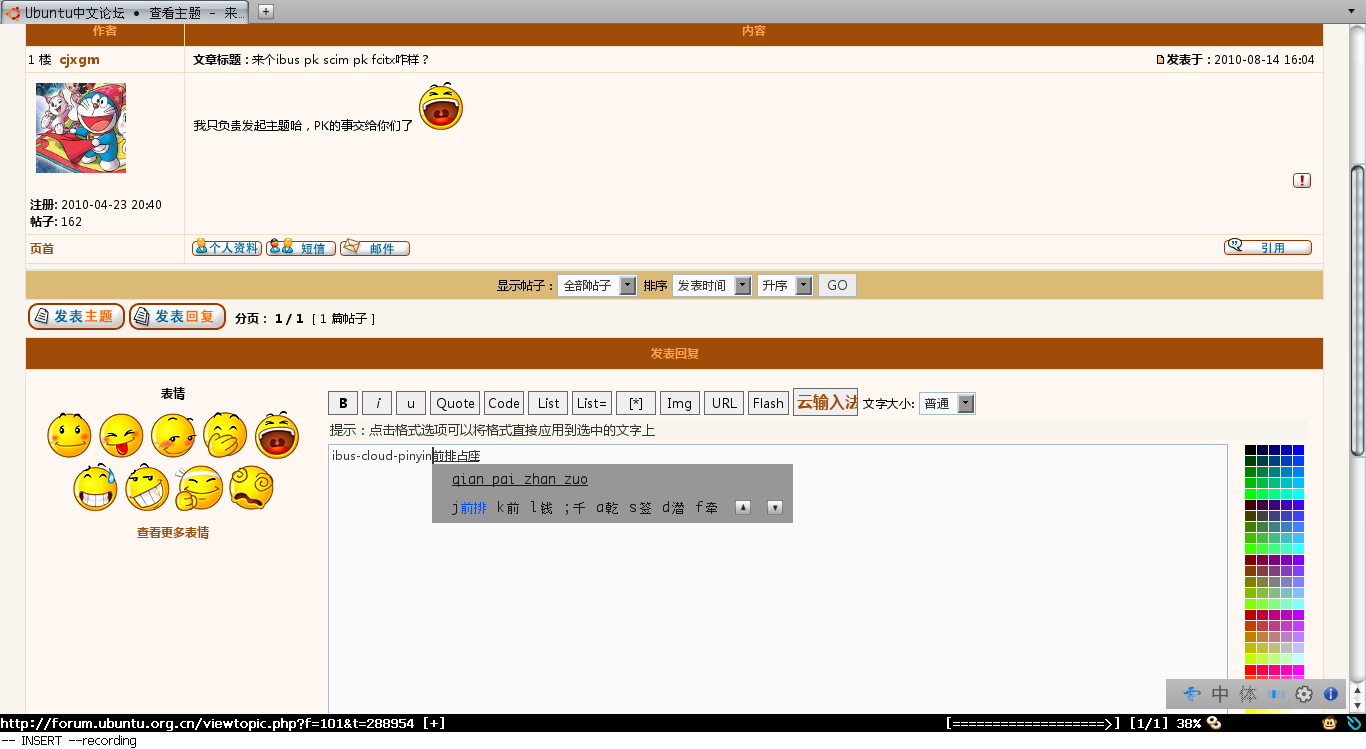This screenshot has width=1366, height=749.
Task: Insert Code BBCode tag
Action: [504, 403]
